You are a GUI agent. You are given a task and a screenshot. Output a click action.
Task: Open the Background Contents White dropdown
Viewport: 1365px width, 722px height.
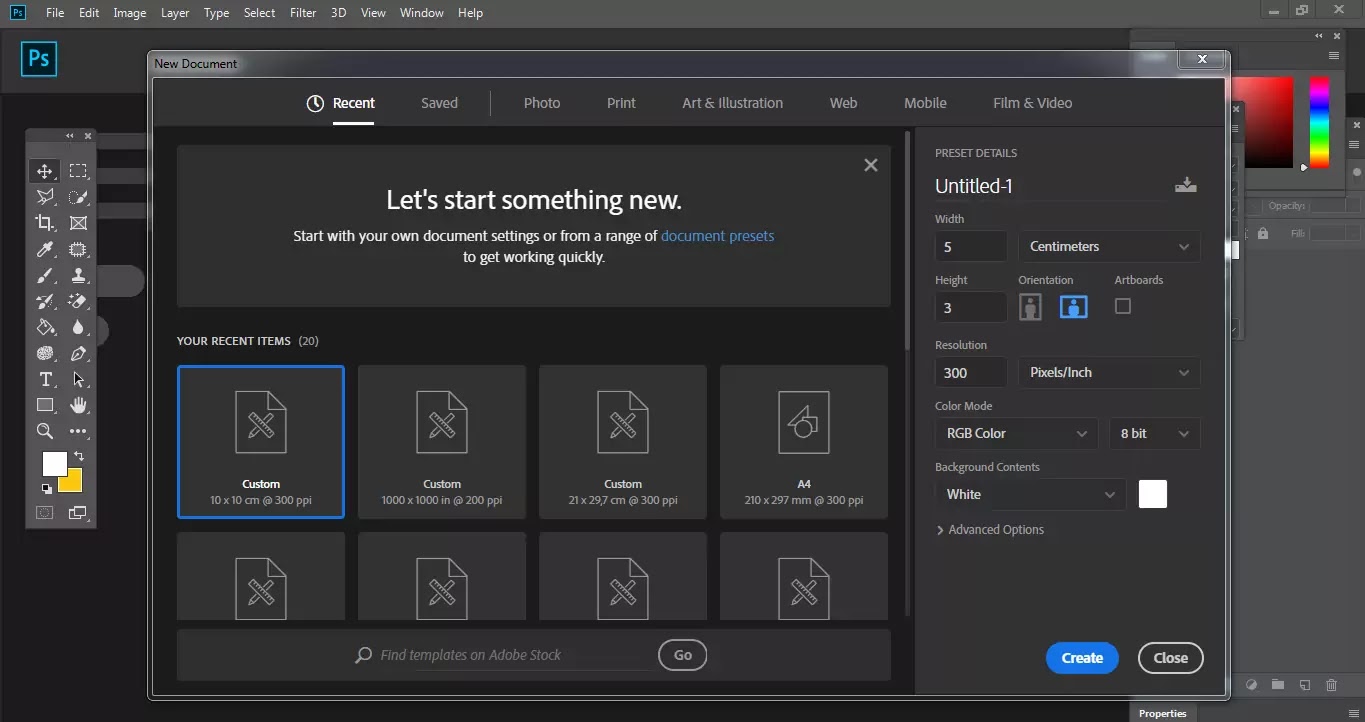pos(1030,494)
